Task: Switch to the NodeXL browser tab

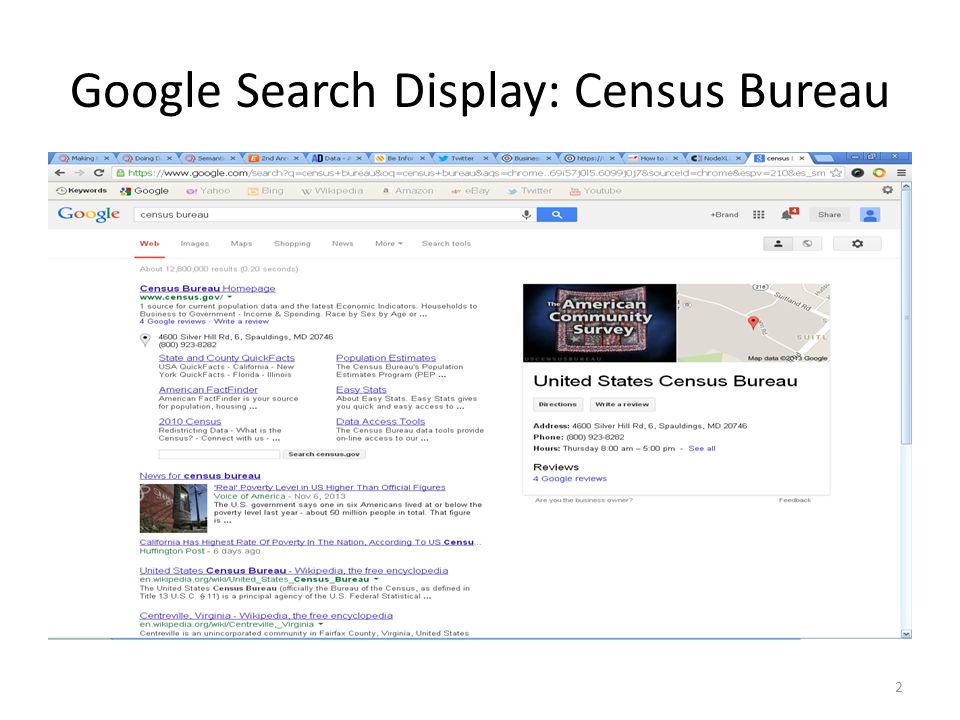Action: [715, 158]
